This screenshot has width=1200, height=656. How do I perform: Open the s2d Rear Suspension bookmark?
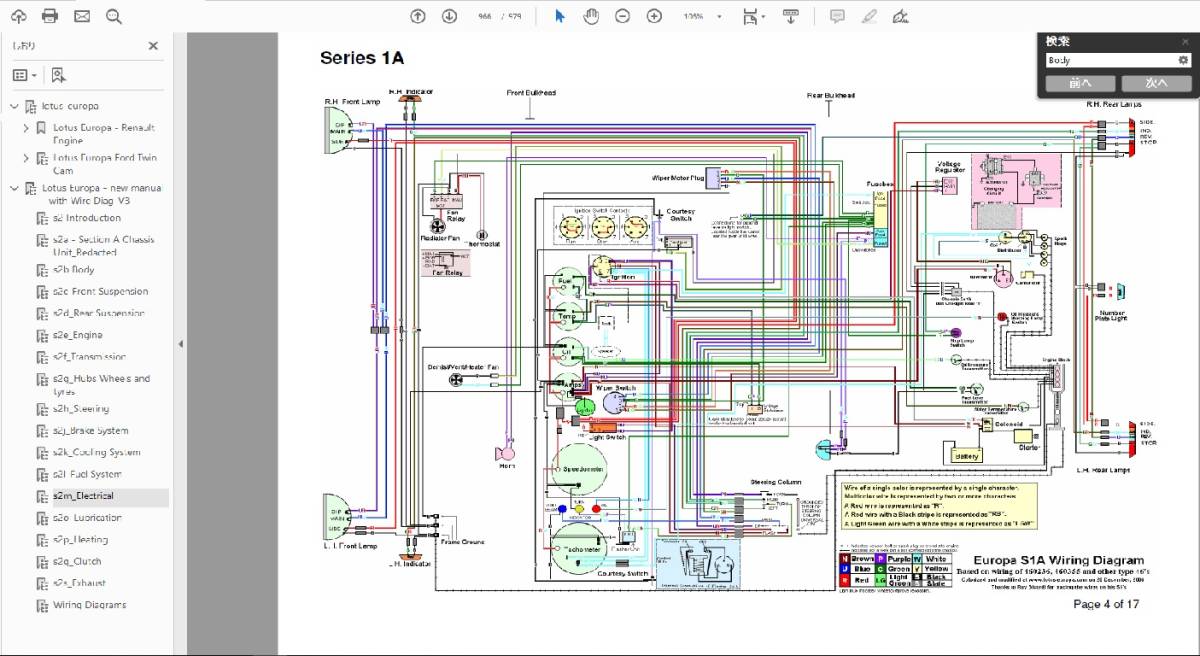coord(98,314)
